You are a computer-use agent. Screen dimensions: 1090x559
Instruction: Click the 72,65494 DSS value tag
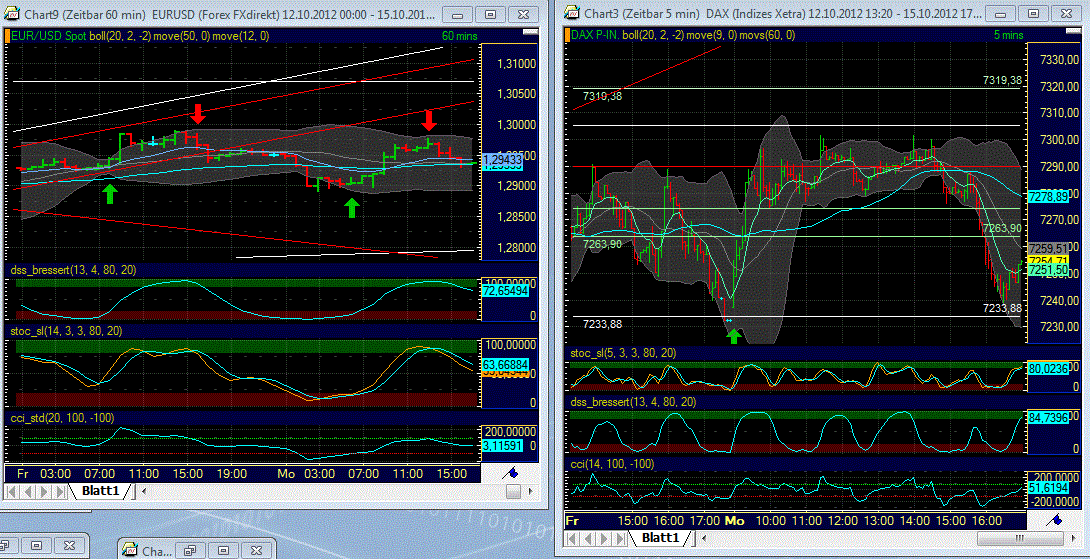pyautogui.click(x=505, y=293)
